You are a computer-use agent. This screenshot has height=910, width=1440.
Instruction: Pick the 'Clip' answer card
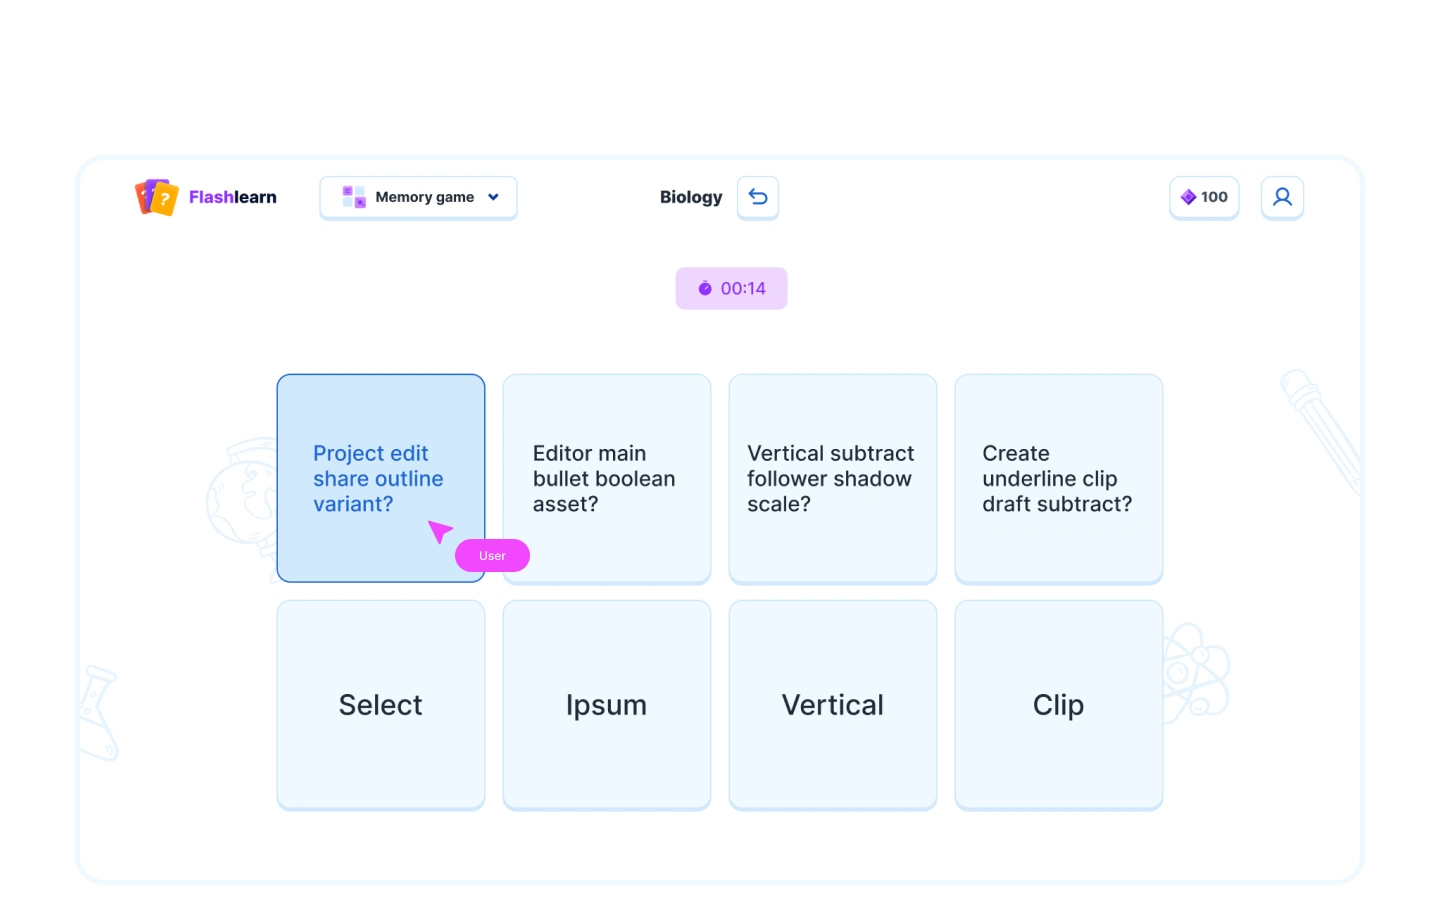pyautogui.click(x=1059, y=705)
